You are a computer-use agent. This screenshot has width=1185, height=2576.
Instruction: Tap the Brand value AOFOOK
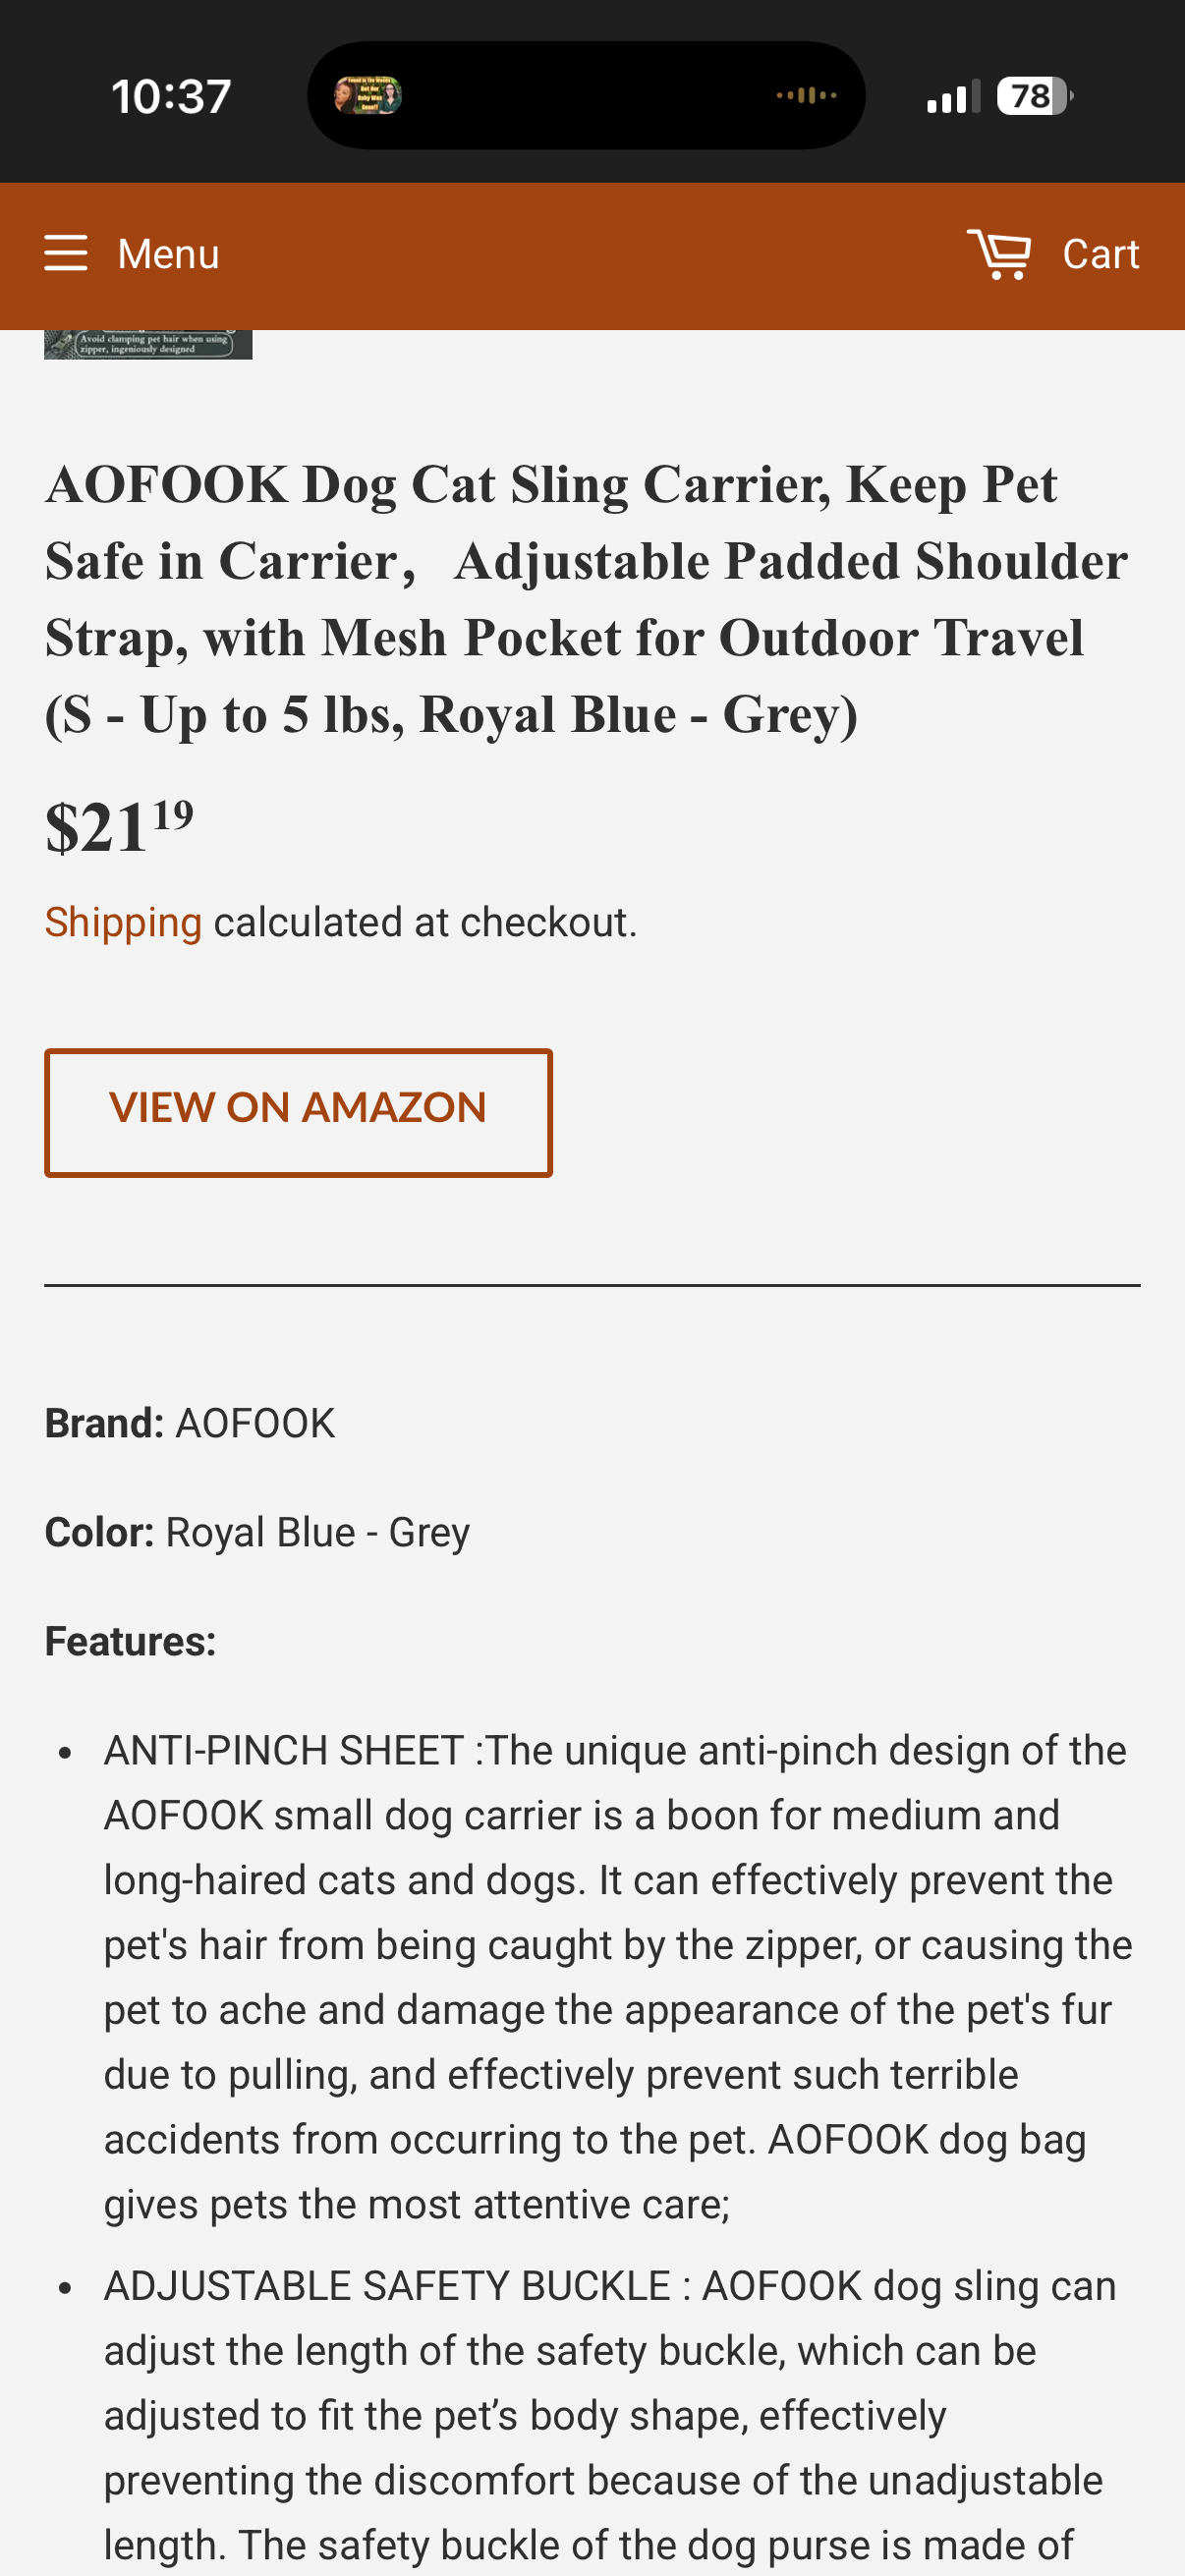click(x=254, y=1422)
